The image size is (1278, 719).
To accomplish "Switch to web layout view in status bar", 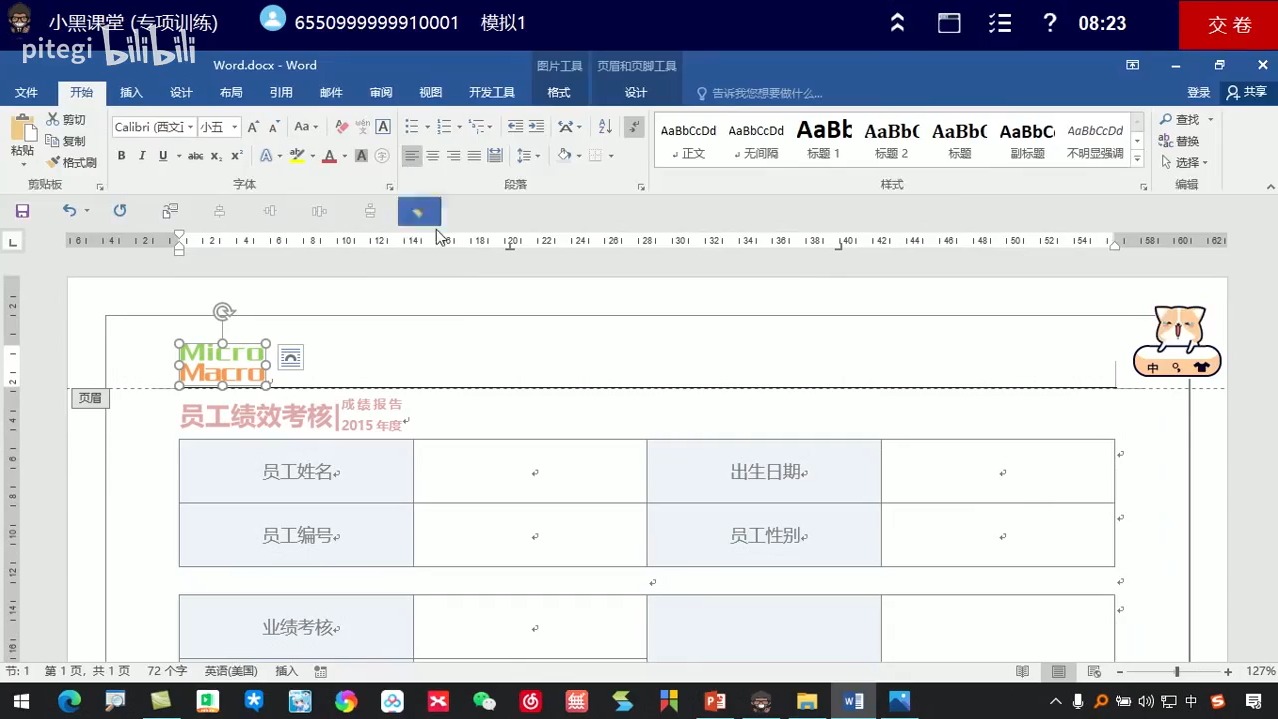I will tap(1094, 672).
